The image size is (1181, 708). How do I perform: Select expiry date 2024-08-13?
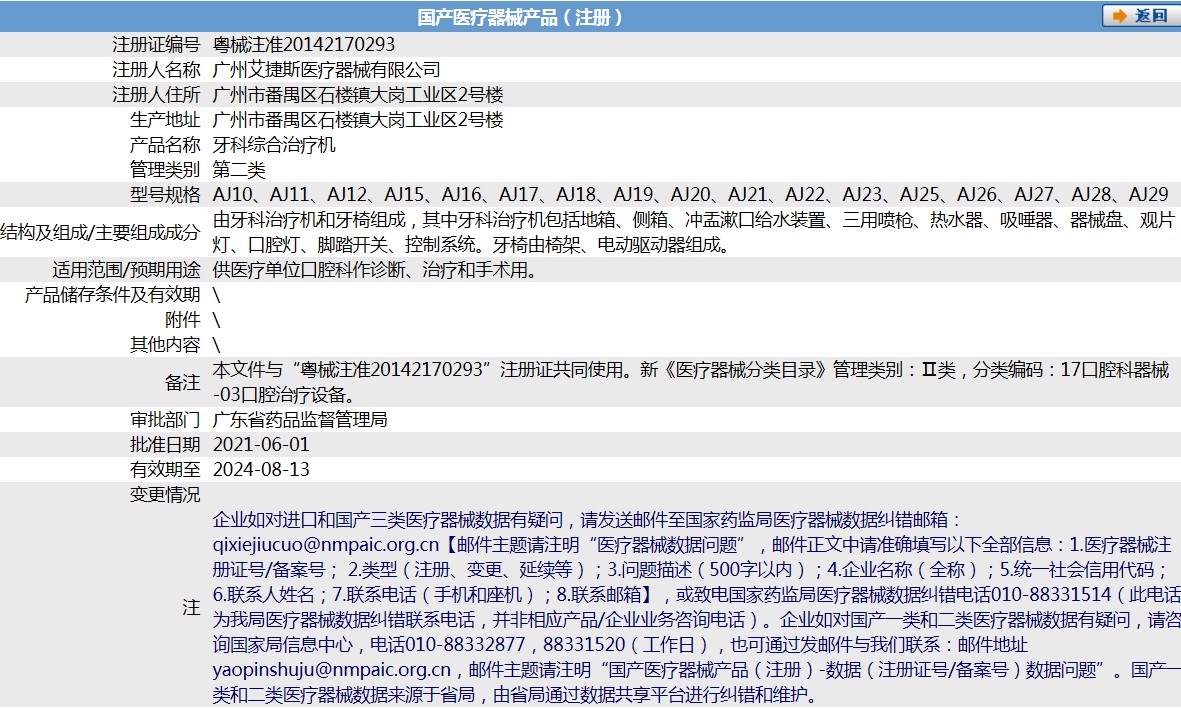(x=261, y=469)
